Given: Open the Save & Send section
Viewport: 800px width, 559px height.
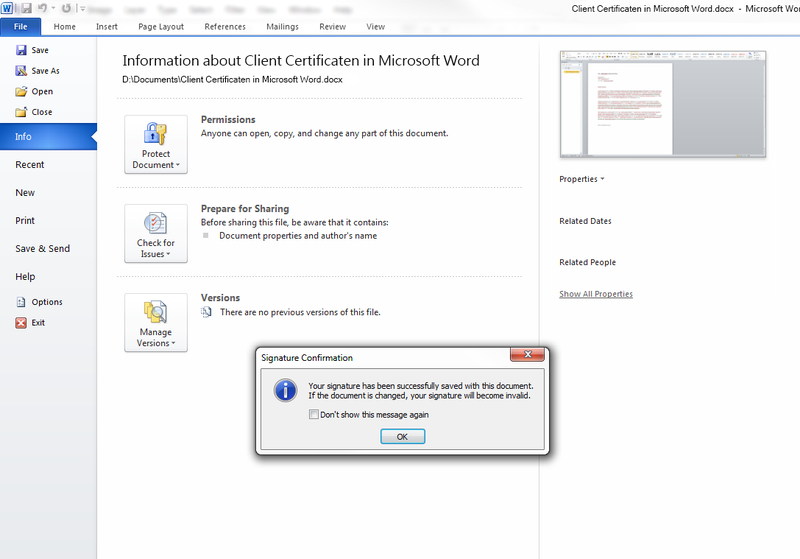Looking at the screenshot, I should click(42, 249).
